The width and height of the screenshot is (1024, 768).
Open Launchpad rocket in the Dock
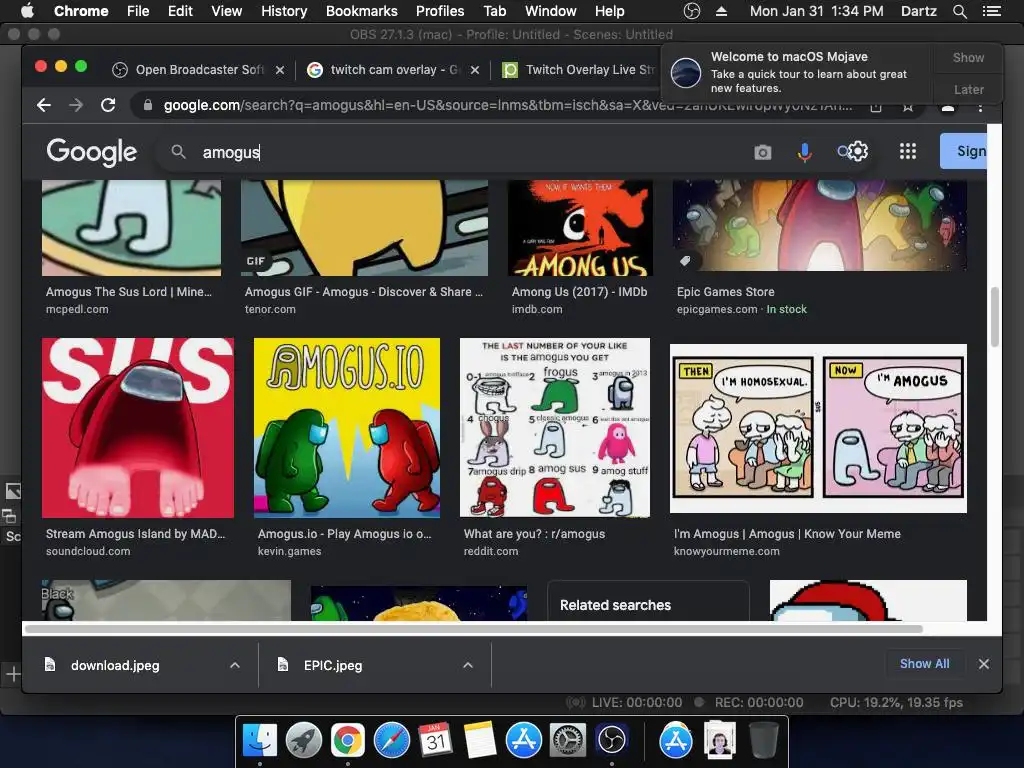tap(304, 741)
